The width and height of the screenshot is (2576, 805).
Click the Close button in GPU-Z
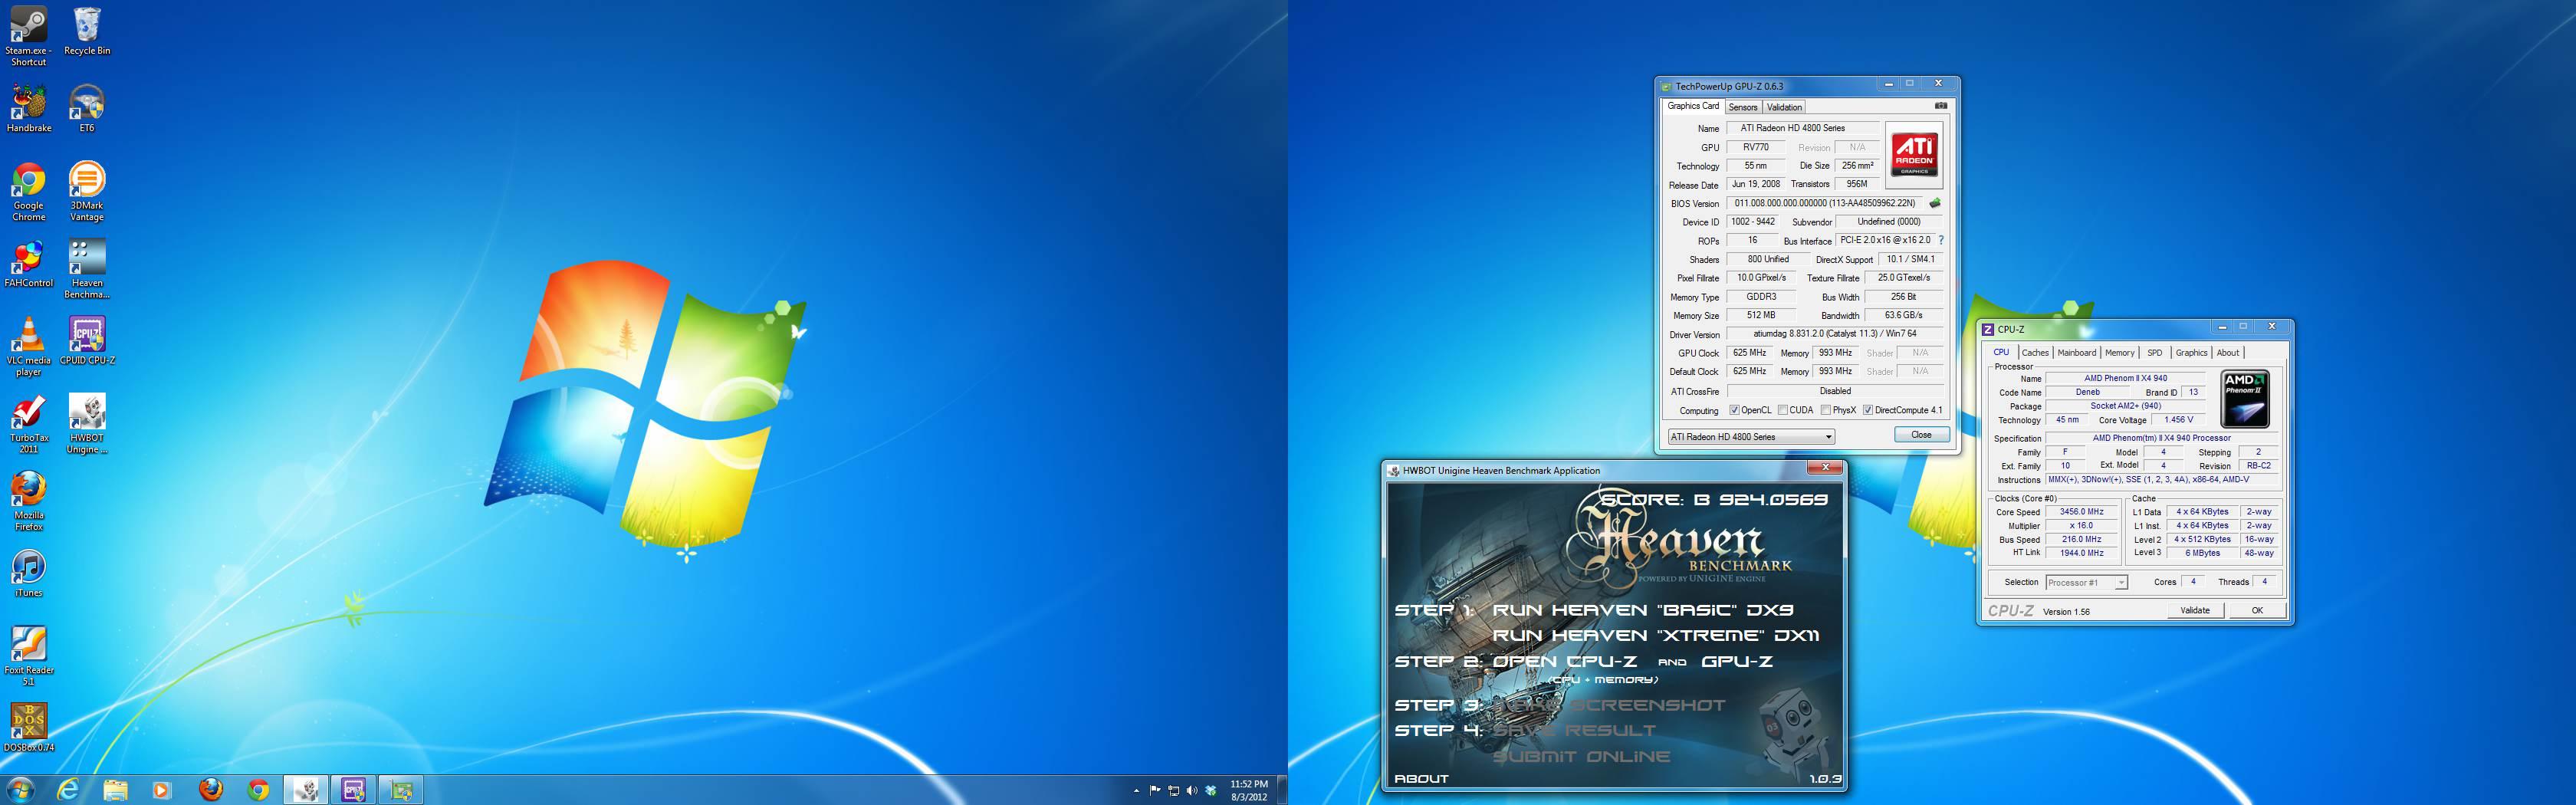(x=1921, y=435)
